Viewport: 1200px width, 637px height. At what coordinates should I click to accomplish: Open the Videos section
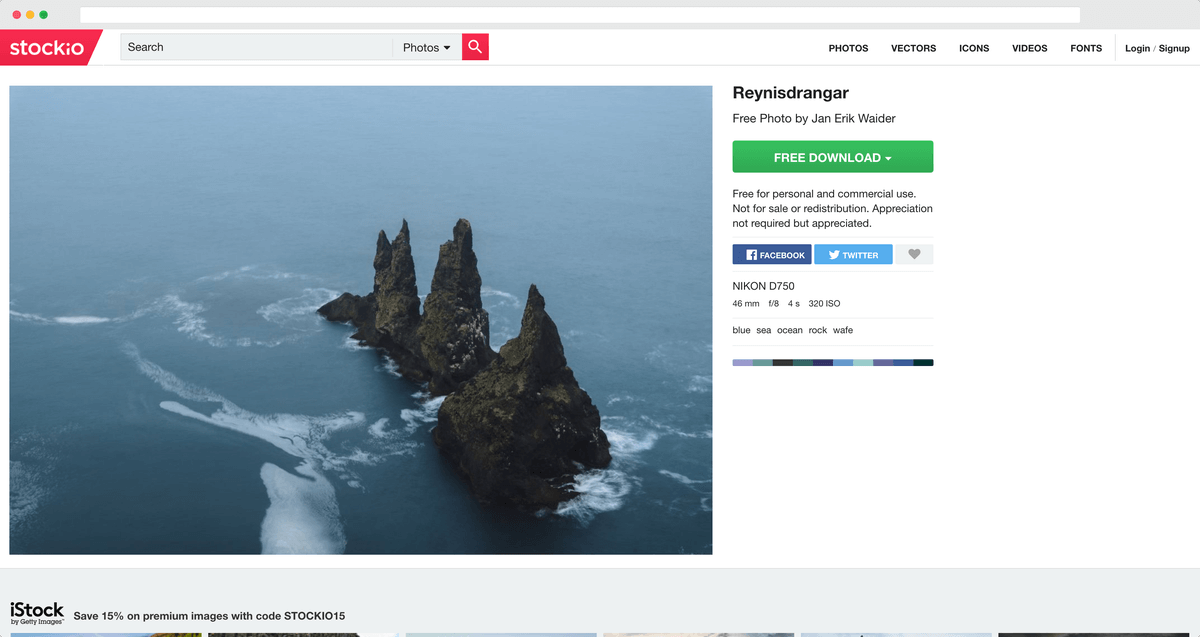[x=1030, y=48]
